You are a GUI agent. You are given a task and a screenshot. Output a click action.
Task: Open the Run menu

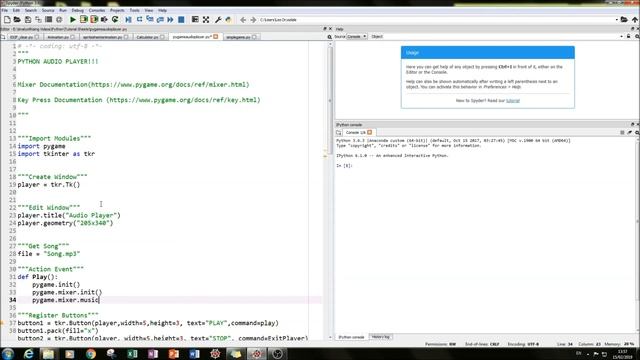pyautogui.click(x=63, y=10)
